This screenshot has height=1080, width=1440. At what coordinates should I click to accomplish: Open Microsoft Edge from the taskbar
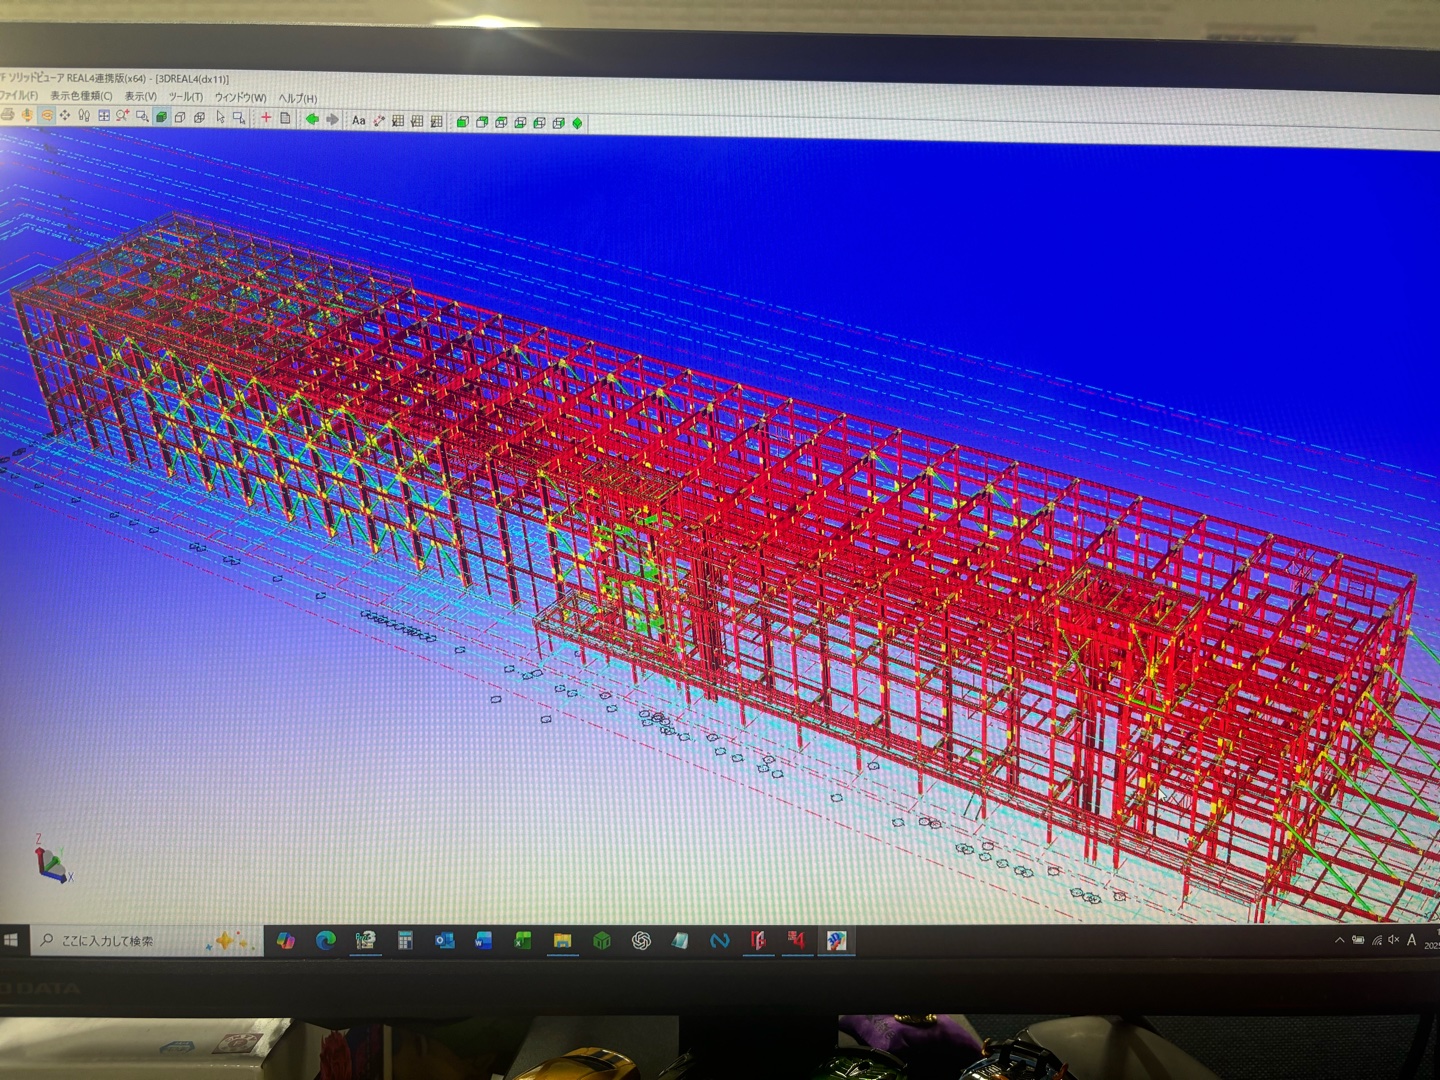coord(325,940)
